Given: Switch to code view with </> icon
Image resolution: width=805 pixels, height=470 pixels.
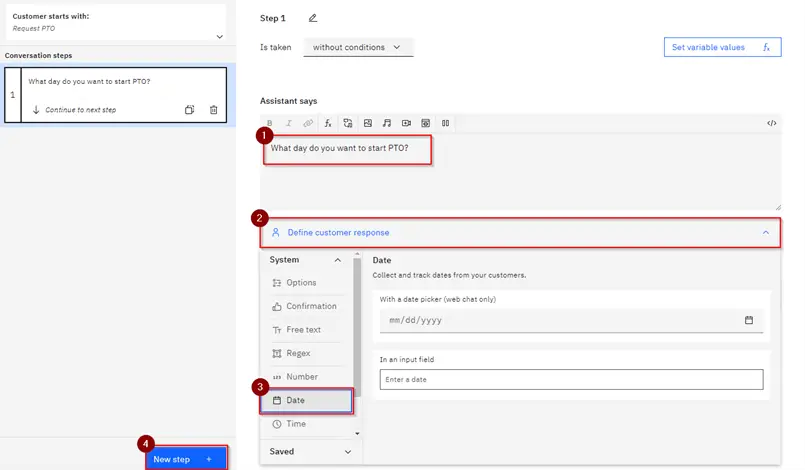Looking at the screenshot, I should pos(772,123).
